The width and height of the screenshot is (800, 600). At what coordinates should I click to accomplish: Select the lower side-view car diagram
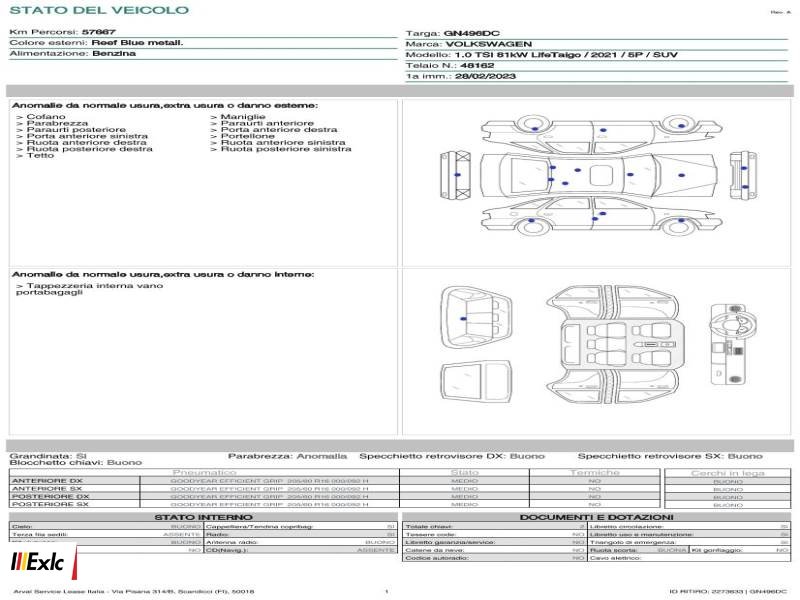pyautogui.click(x=602, y=216)
